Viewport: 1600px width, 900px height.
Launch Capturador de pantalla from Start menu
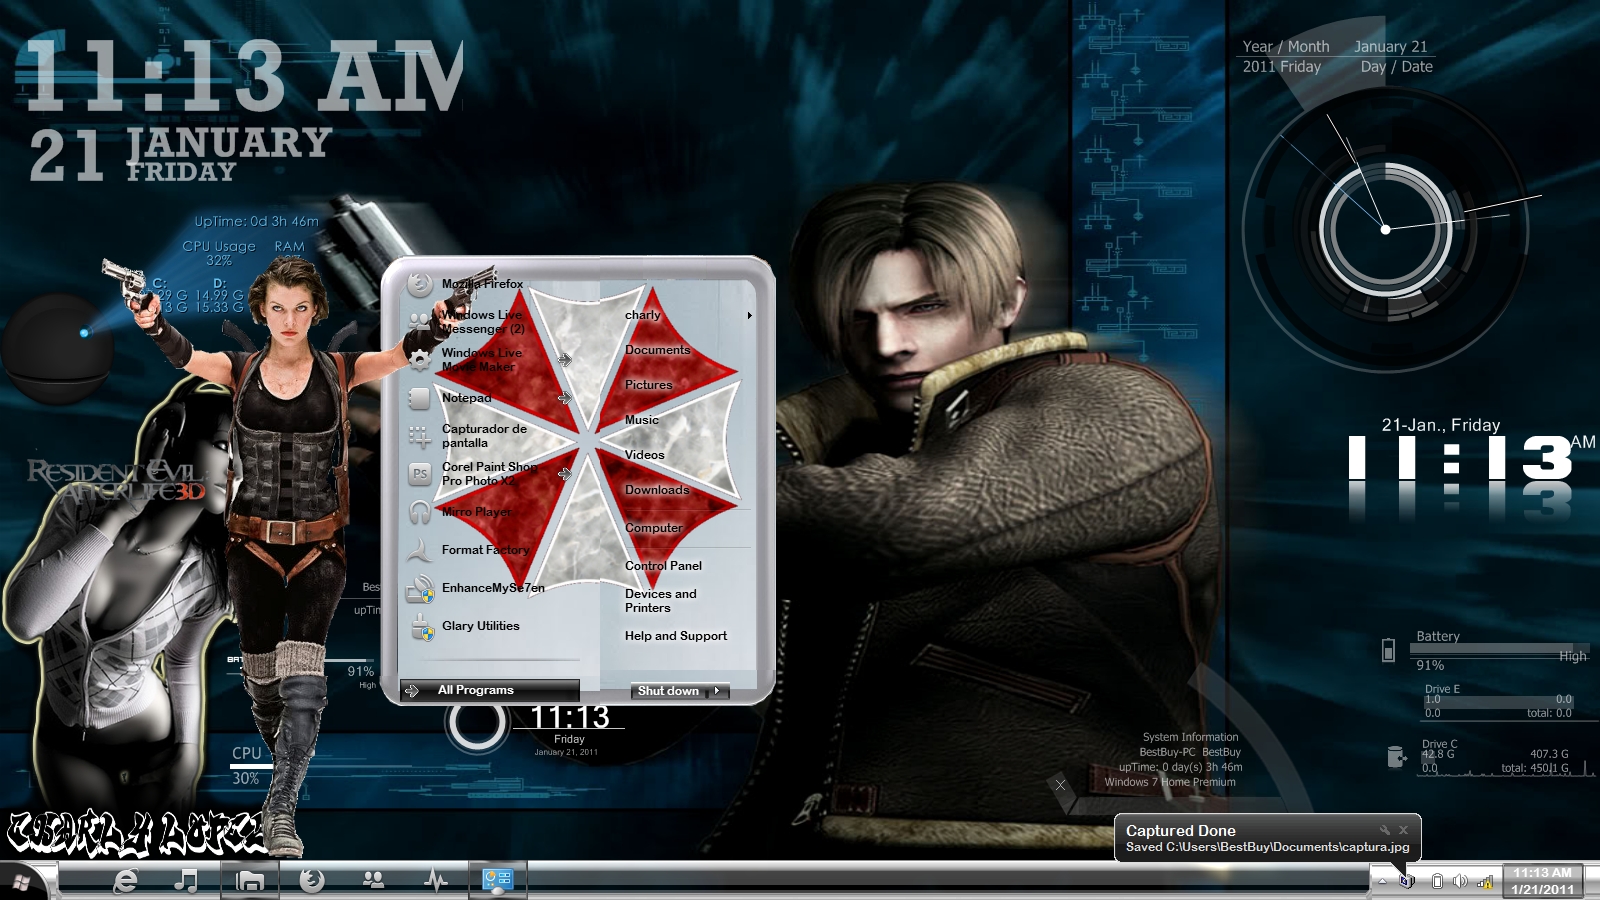[482, 436]
